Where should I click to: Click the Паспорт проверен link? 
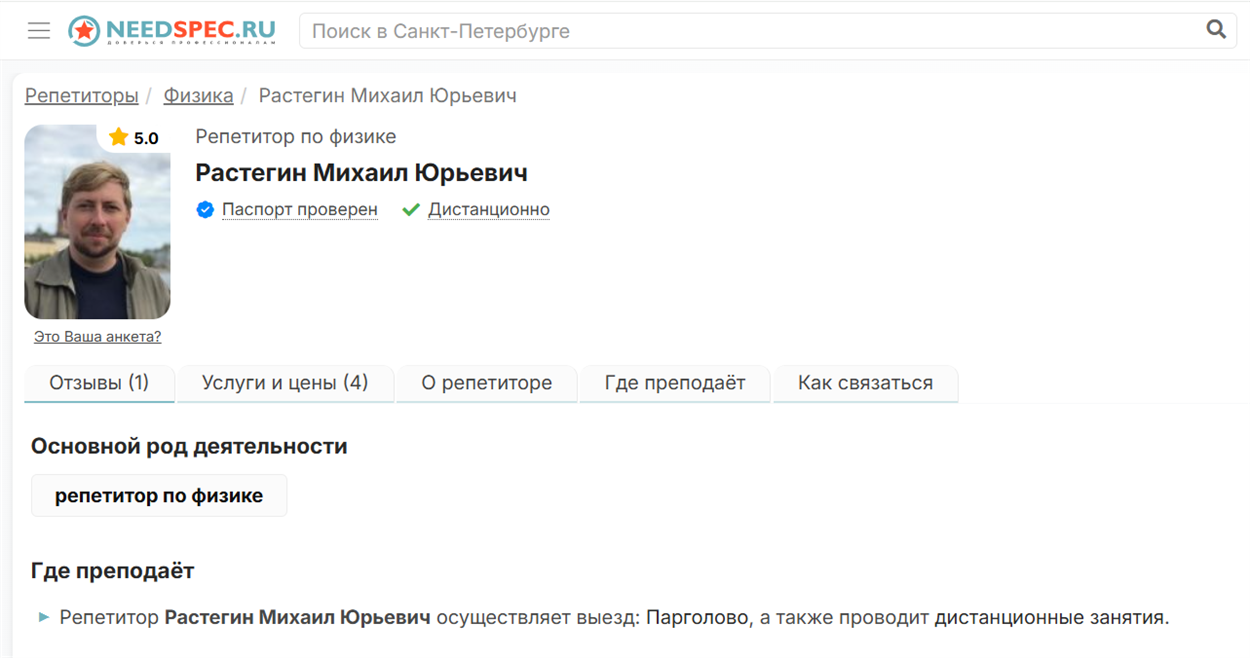pyautogui.click(x=300, y=210)
